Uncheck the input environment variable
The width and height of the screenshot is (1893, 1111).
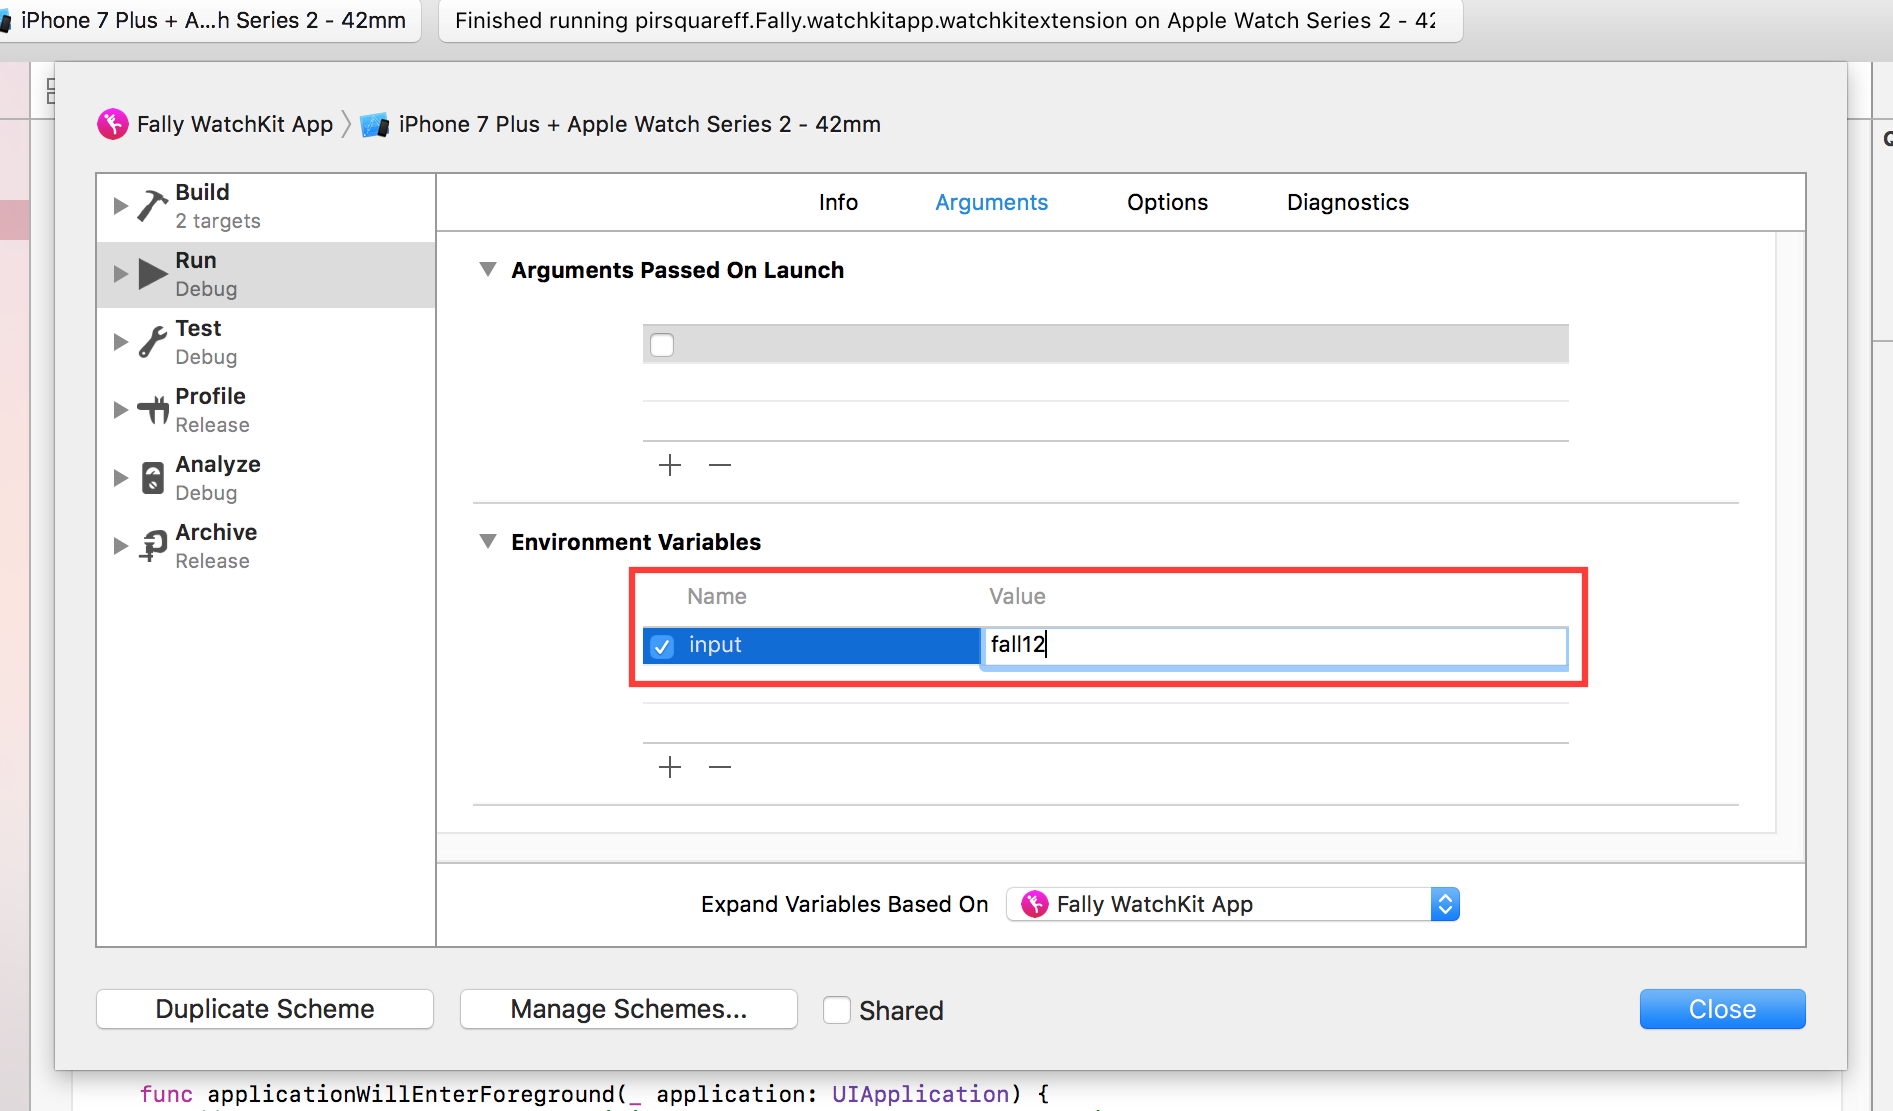(x=662, y=646)
